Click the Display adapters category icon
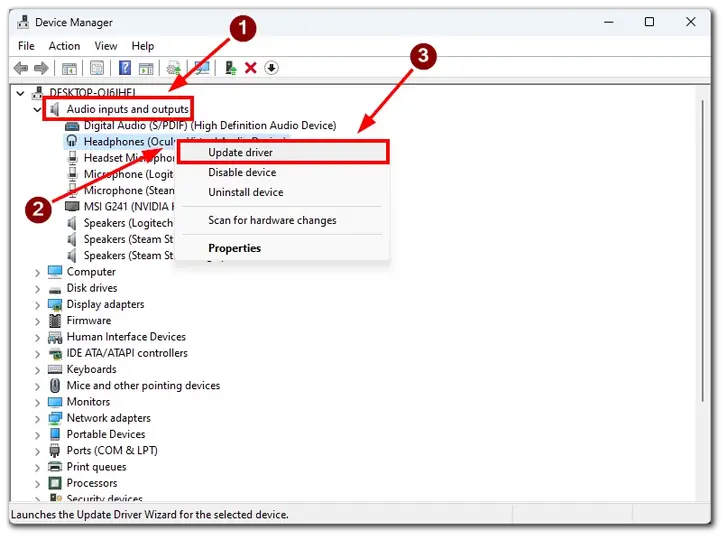Screen dimensions: 727x540 click(x=55, y=305)
